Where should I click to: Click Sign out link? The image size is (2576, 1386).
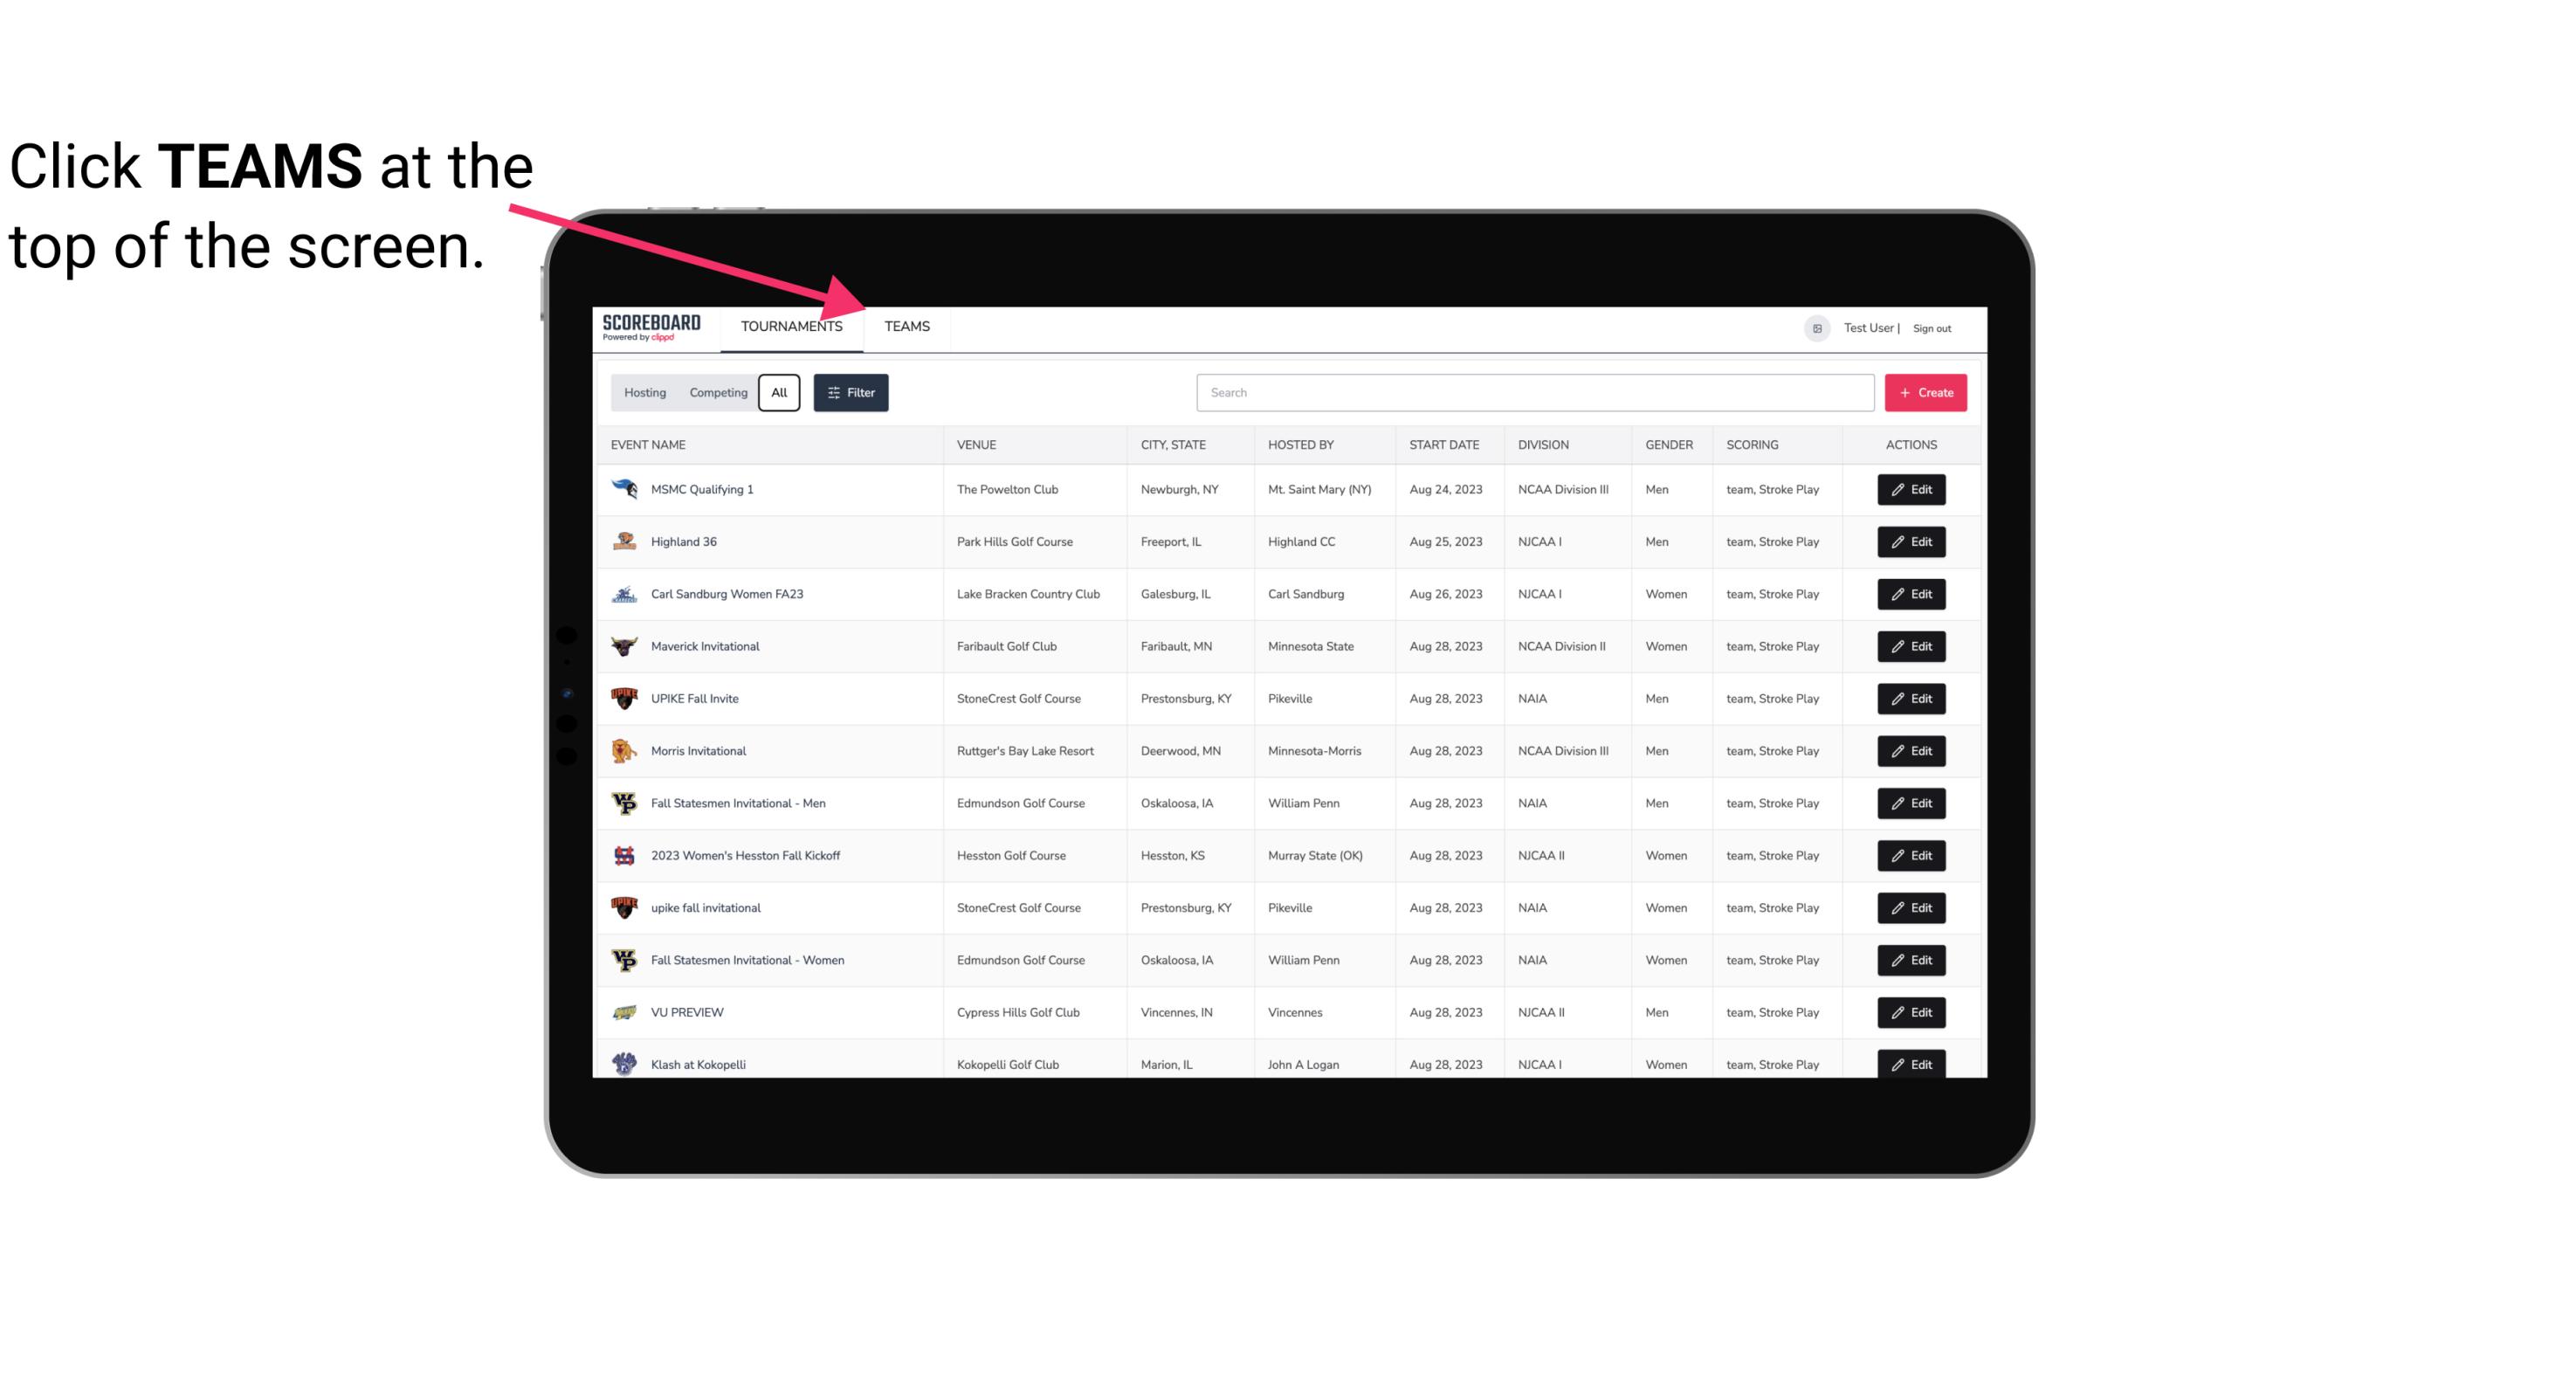pyautogui.click(x=1932, y=328)
